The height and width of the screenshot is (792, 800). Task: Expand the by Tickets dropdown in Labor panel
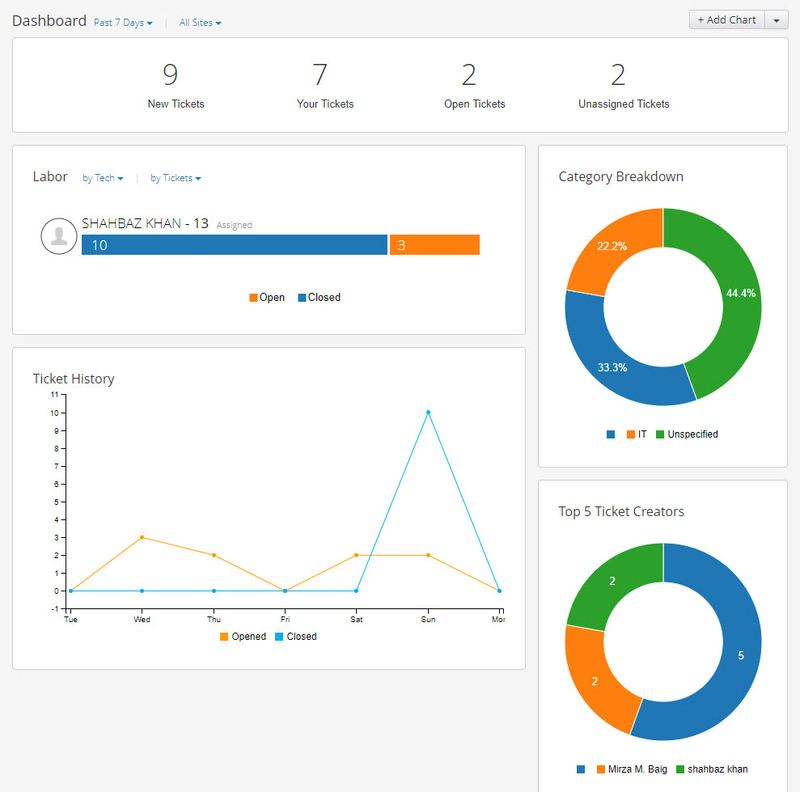(x=175, y=178)
